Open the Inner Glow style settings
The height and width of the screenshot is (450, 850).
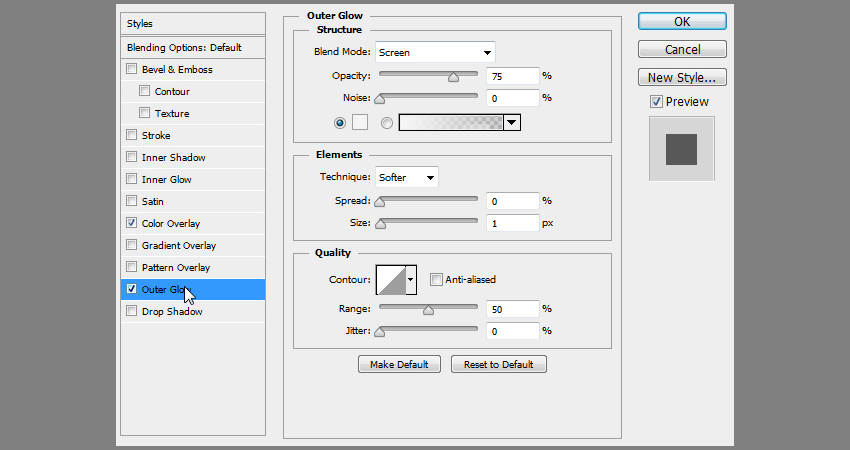click(x=166, y=180)
